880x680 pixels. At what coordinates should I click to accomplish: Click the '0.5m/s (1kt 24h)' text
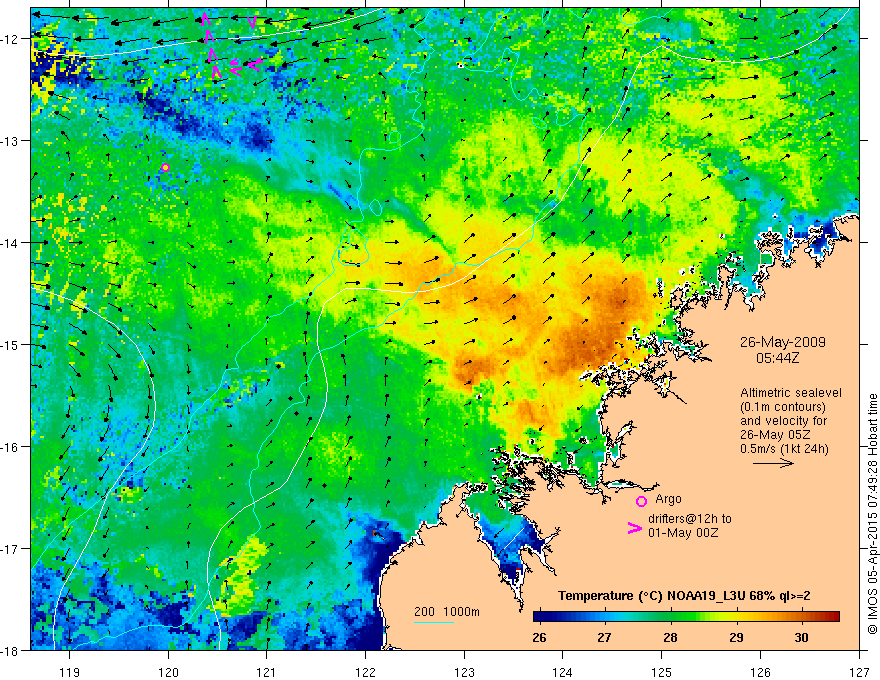point(785,448)
